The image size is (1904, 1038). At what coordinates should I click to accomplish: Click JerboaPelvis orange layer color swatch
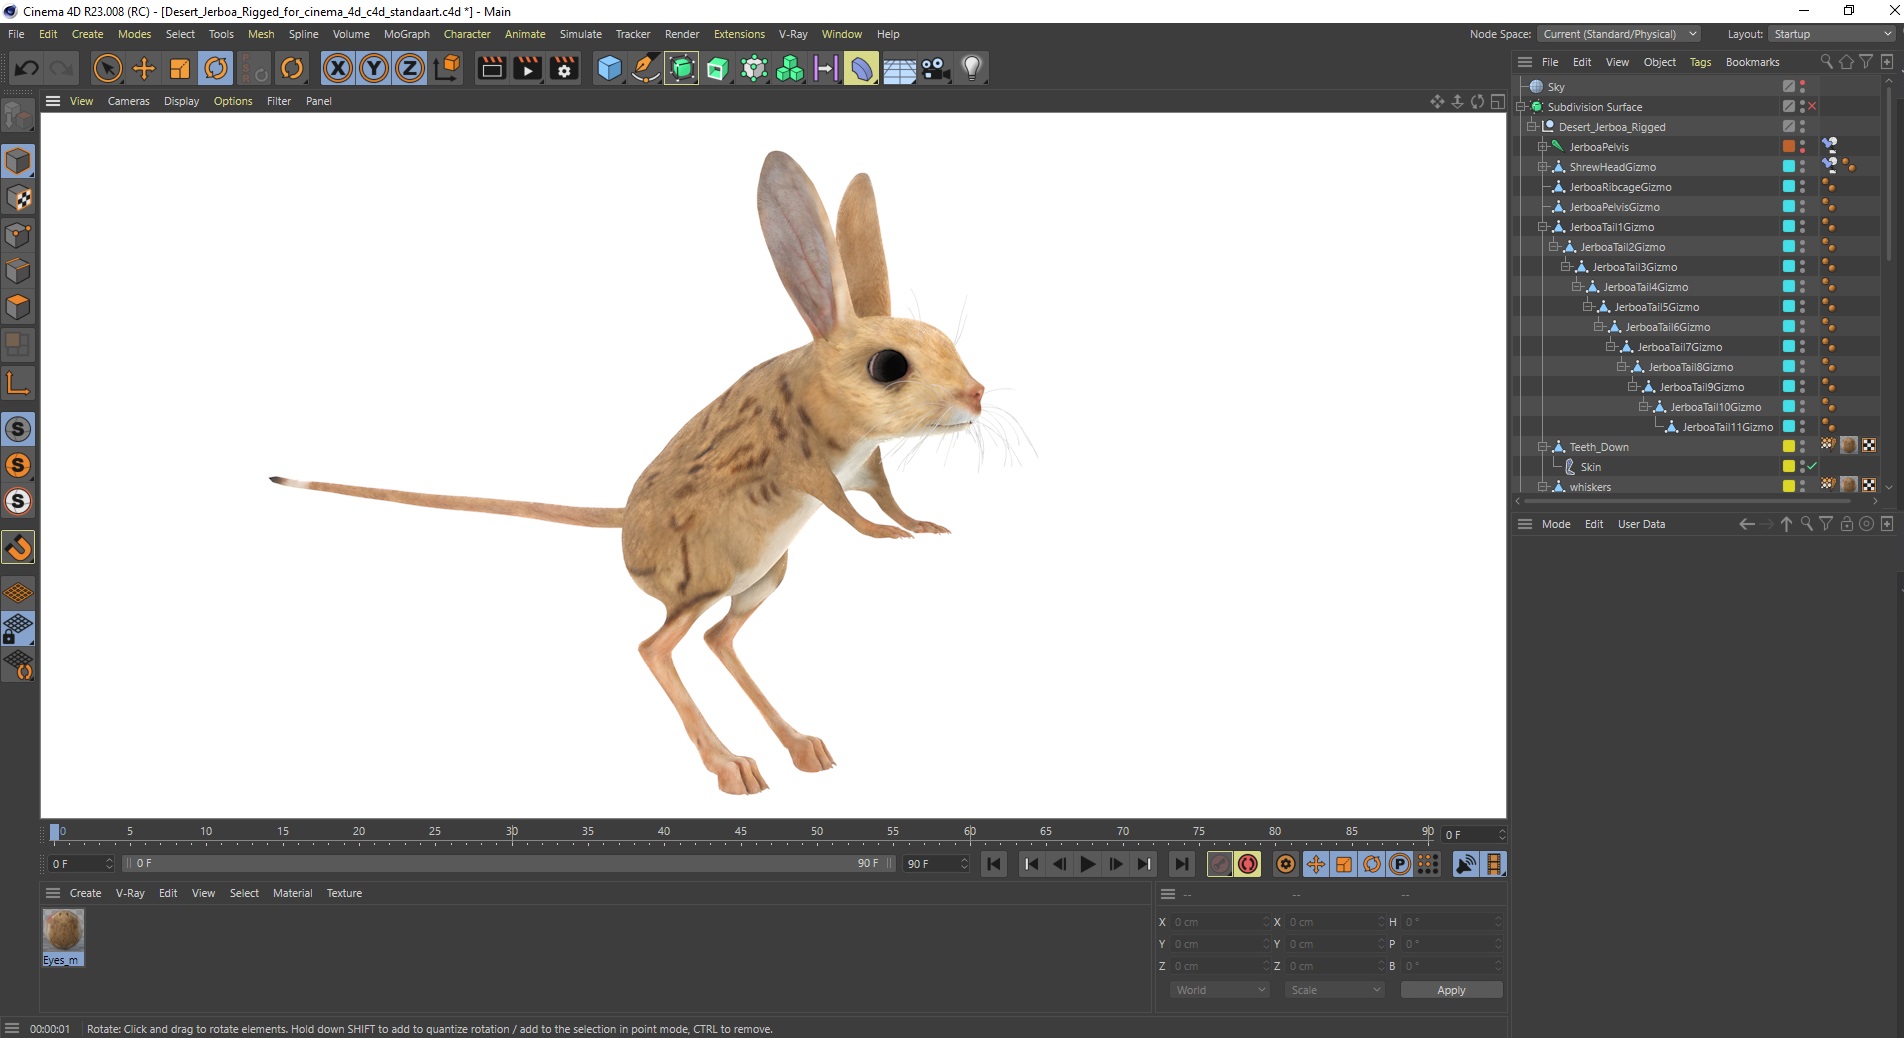1789,146
